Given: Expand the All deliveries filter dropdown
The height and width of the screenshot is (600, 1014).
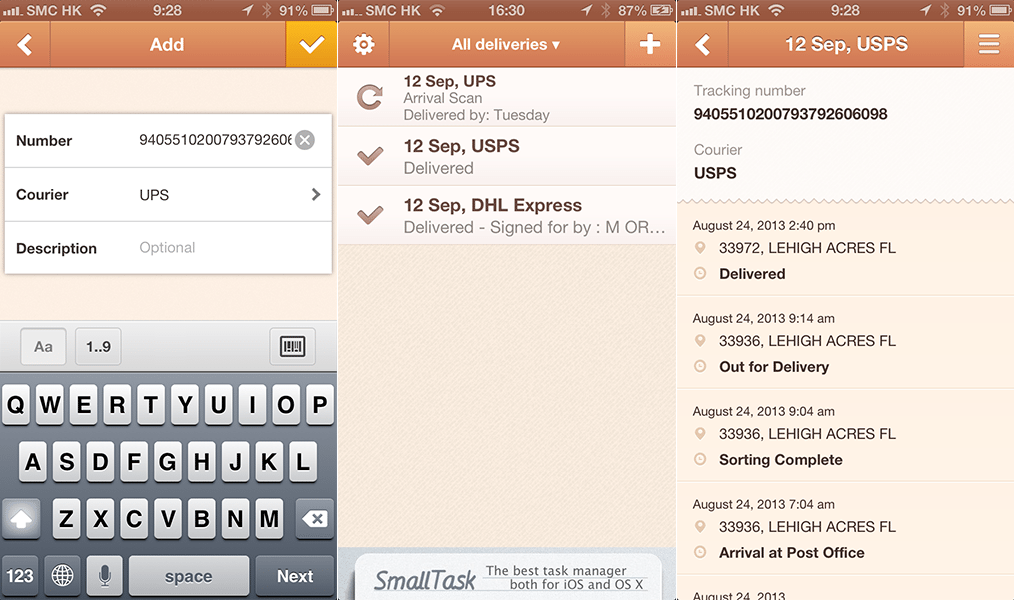Looking at the screenshot, I should point(506,45).
